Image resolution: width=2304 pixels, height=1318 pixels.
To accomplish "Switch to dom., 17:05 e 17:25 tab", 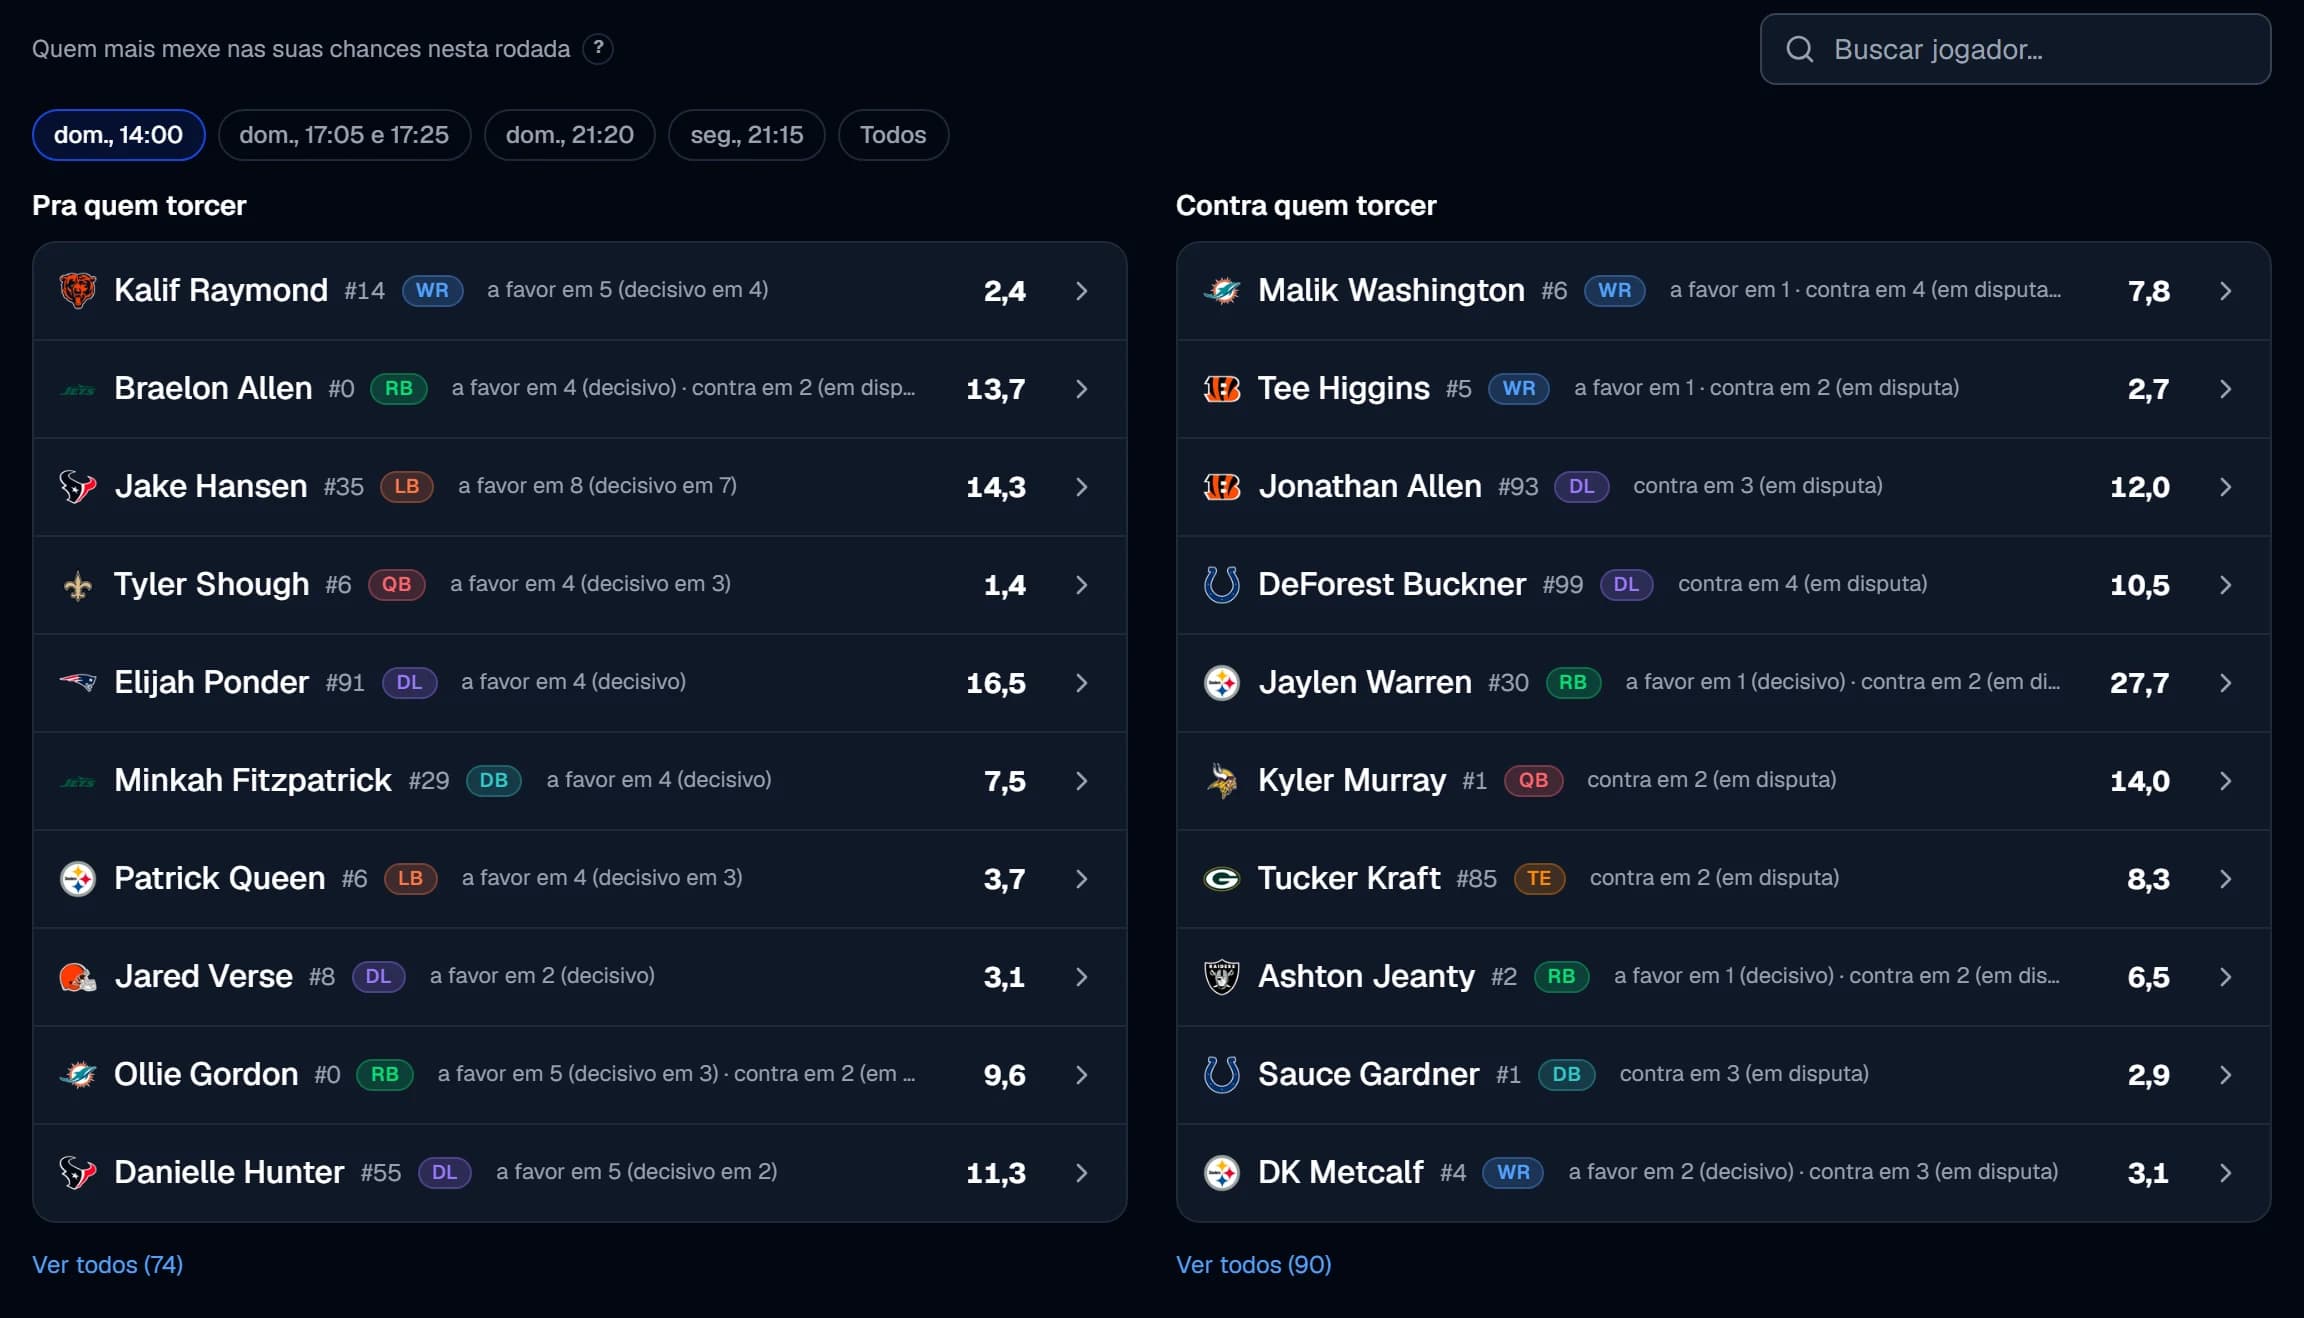I will click(x=344, y=135).
